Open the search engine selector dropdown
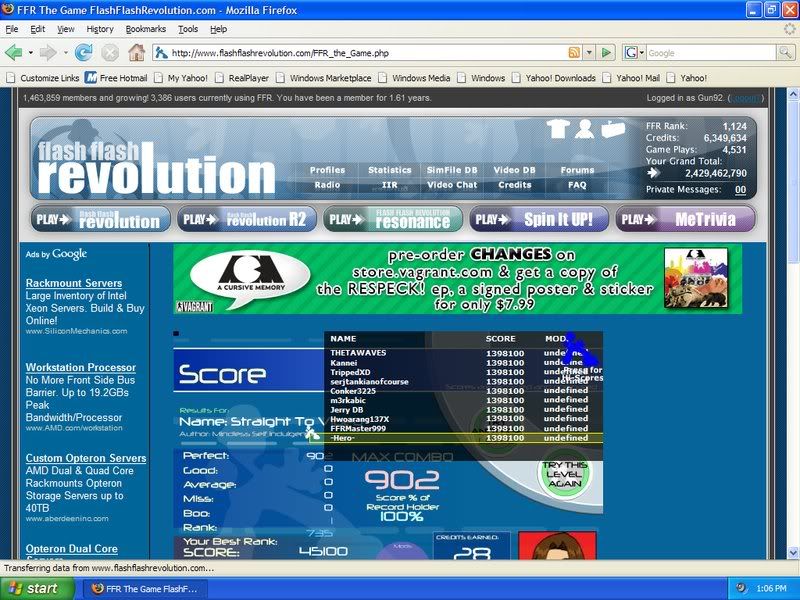 tap(634, 53)
